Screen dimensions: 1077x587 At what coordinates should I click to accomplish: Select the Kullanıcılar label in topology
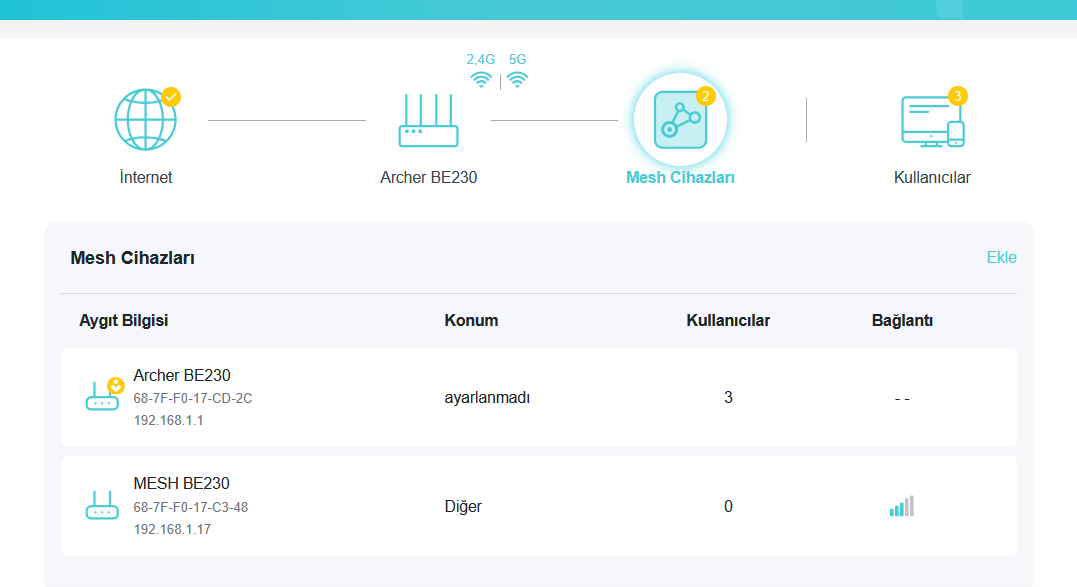pos(932,177)
